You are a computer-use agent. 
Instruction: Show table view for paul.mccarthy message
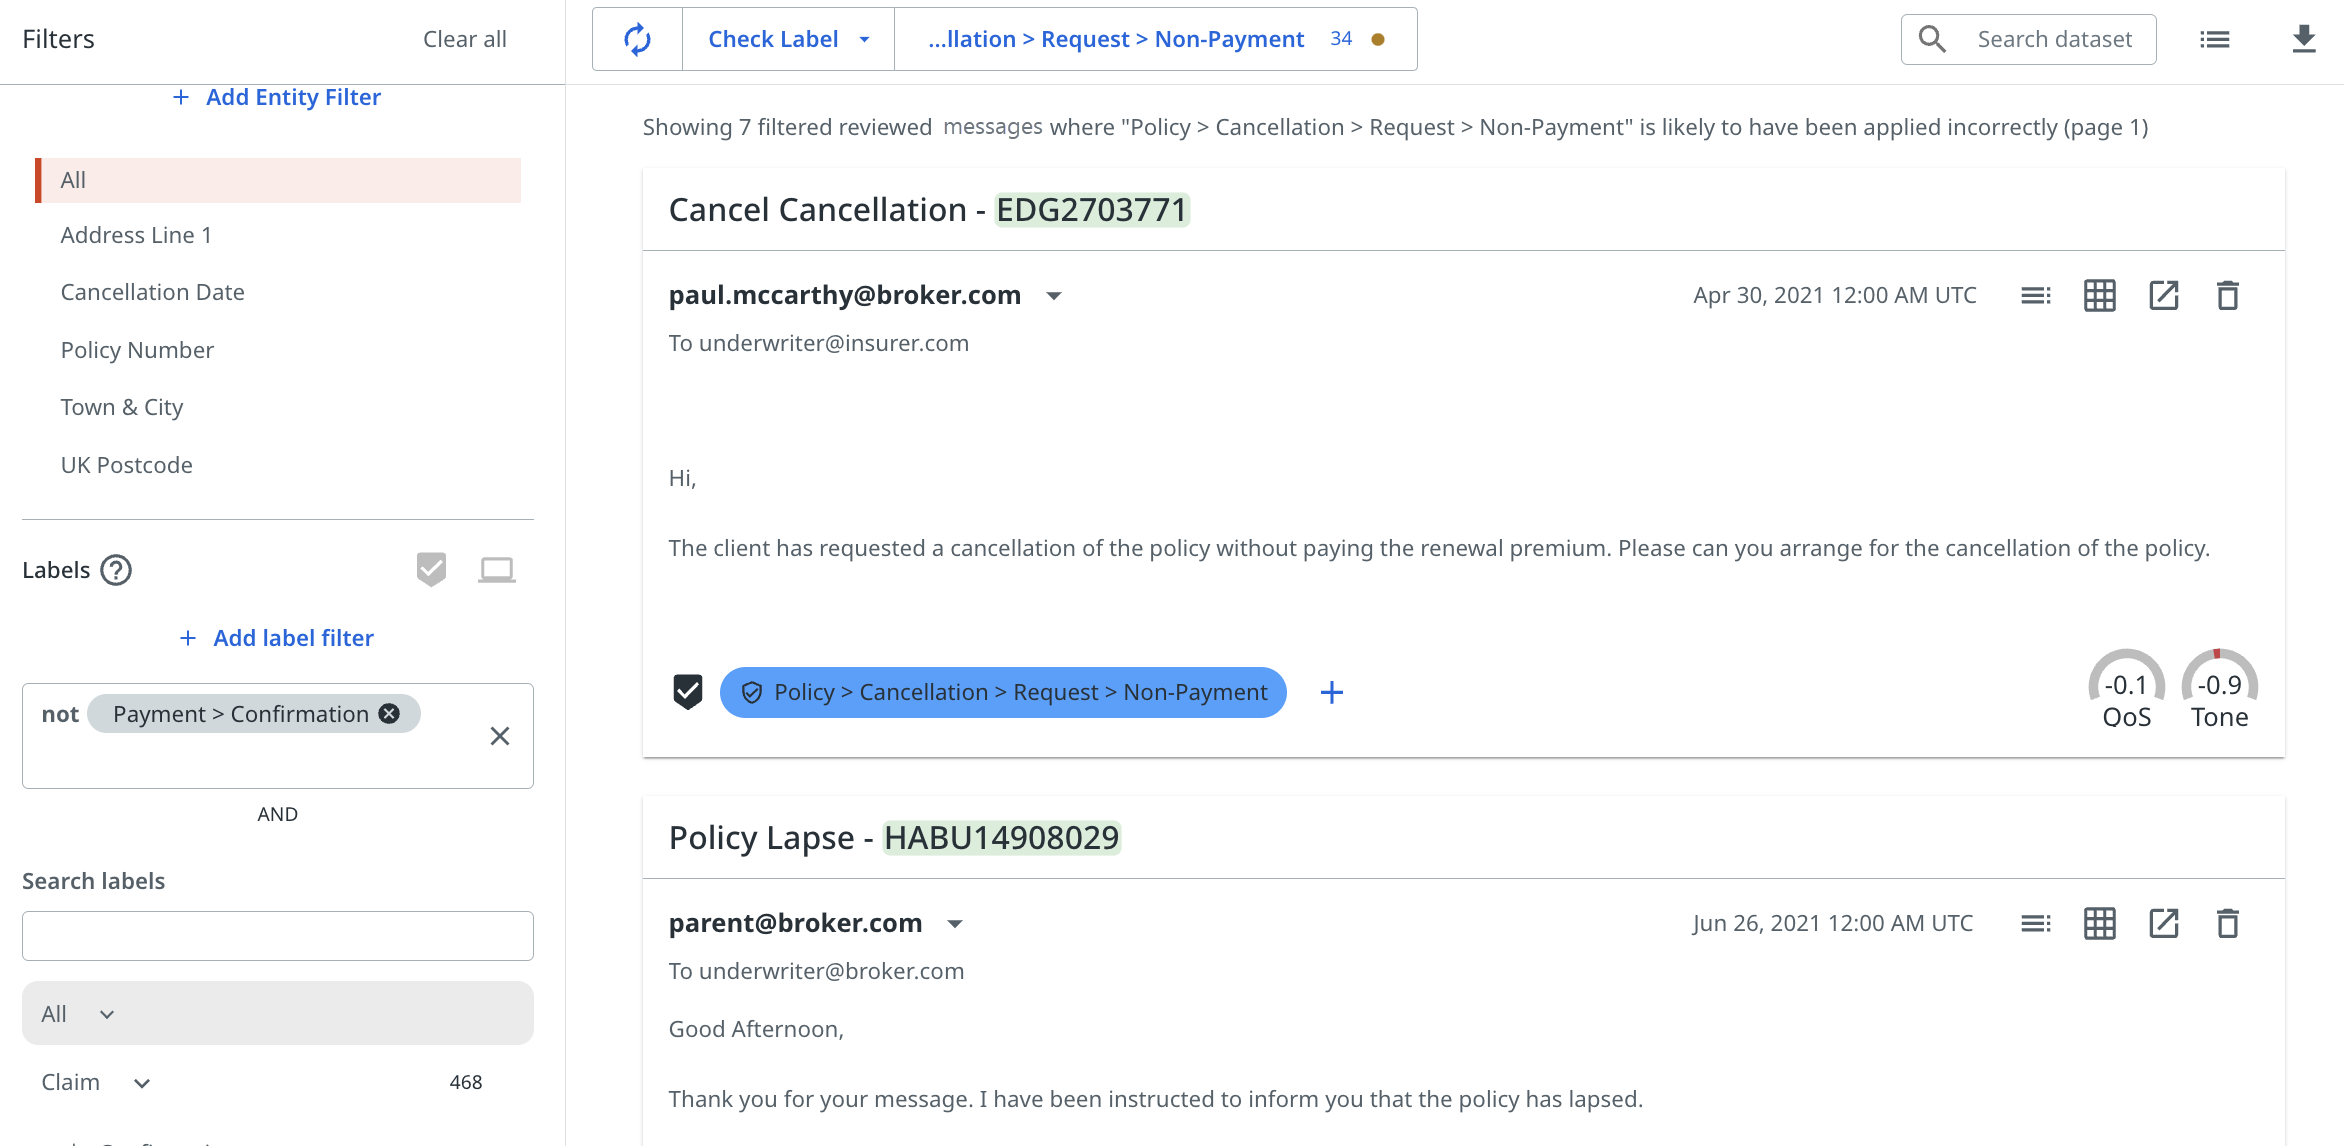(x=2099, y=296)
